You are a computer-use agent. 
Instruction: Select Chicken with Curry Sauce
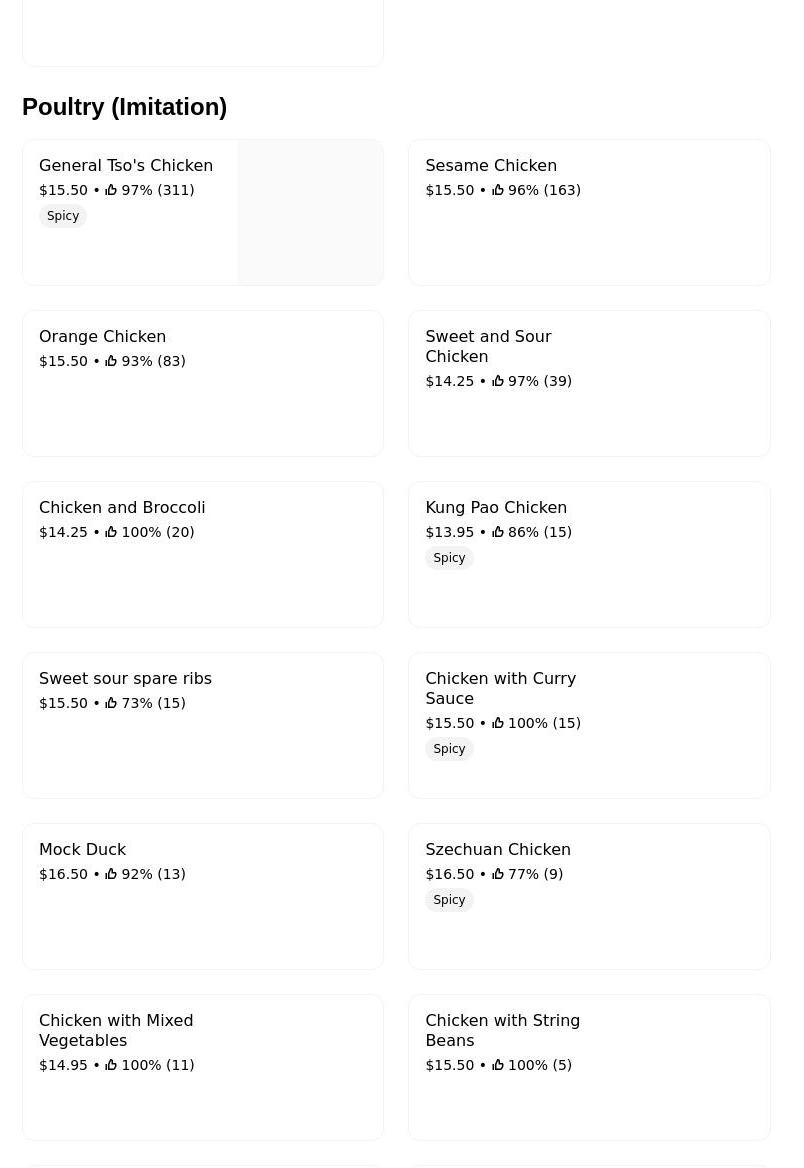589,725
